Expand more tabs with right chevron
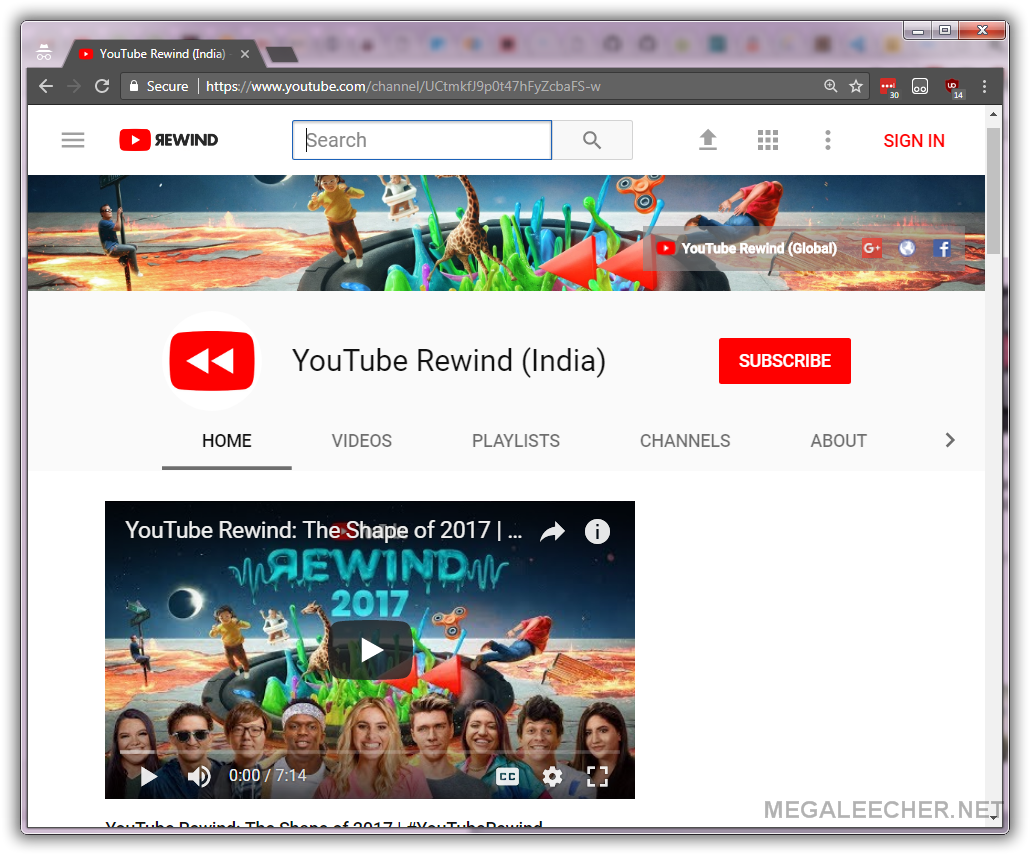1030x855 pixels. click(950, 440)
